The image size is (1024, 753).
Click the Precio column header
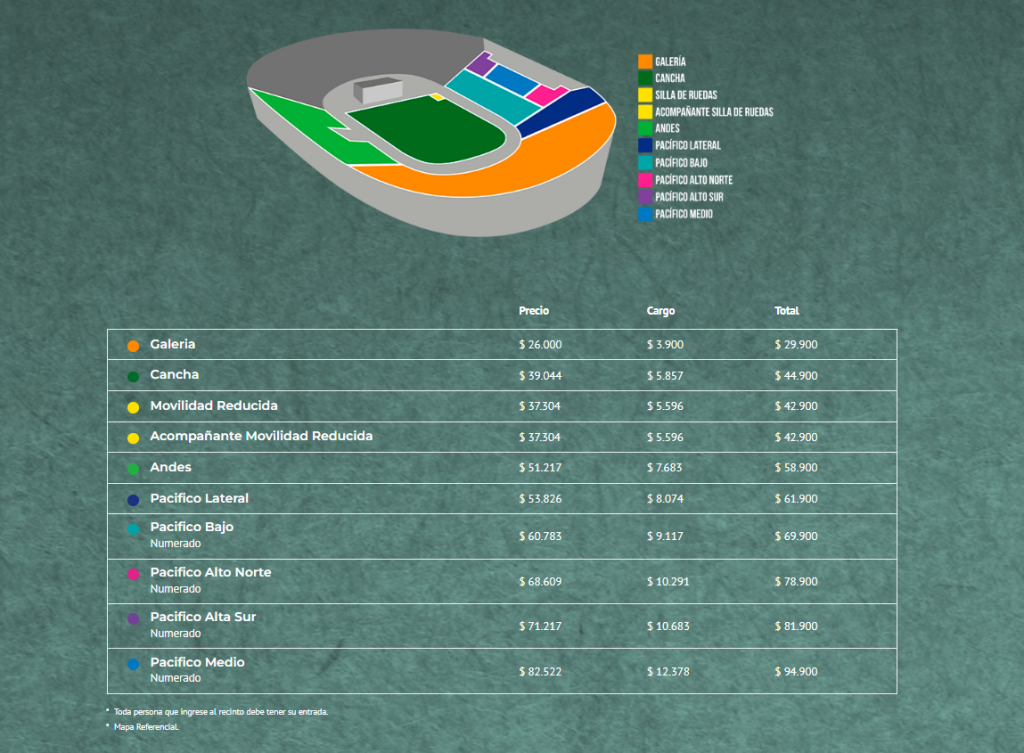pos(534,311)
